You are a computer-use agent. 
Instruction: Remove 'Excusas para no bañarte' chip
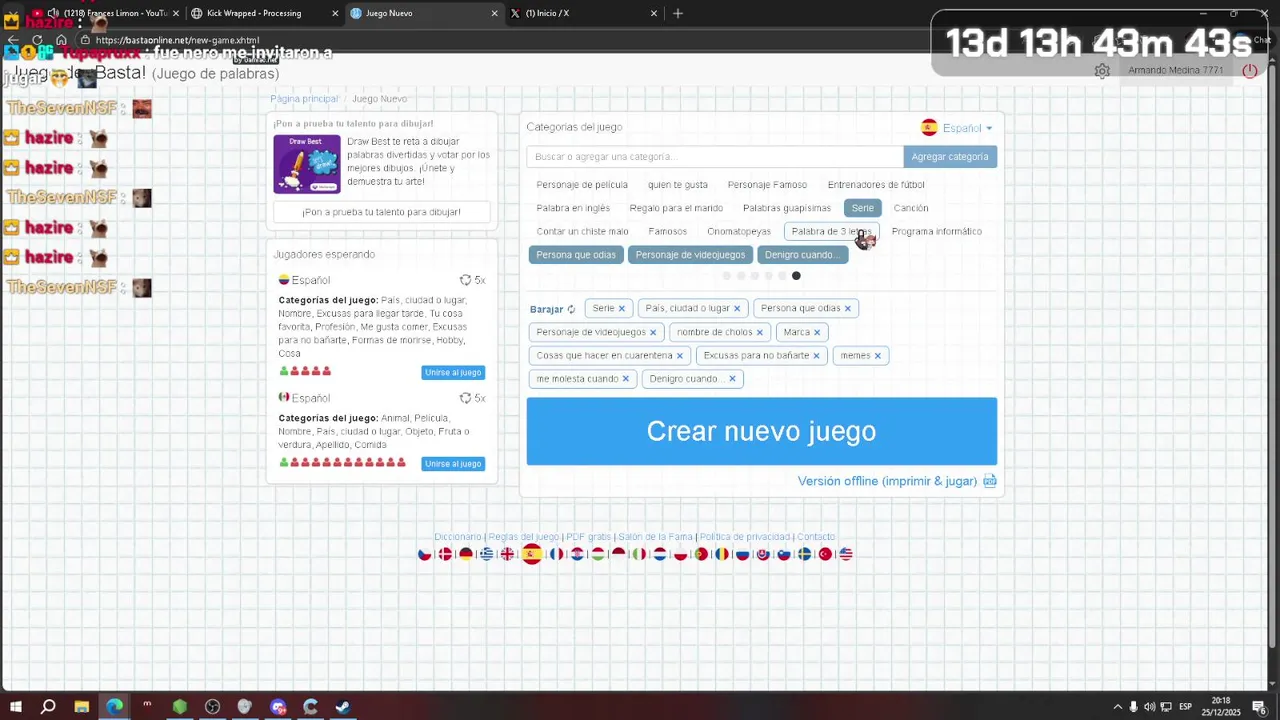816,356
